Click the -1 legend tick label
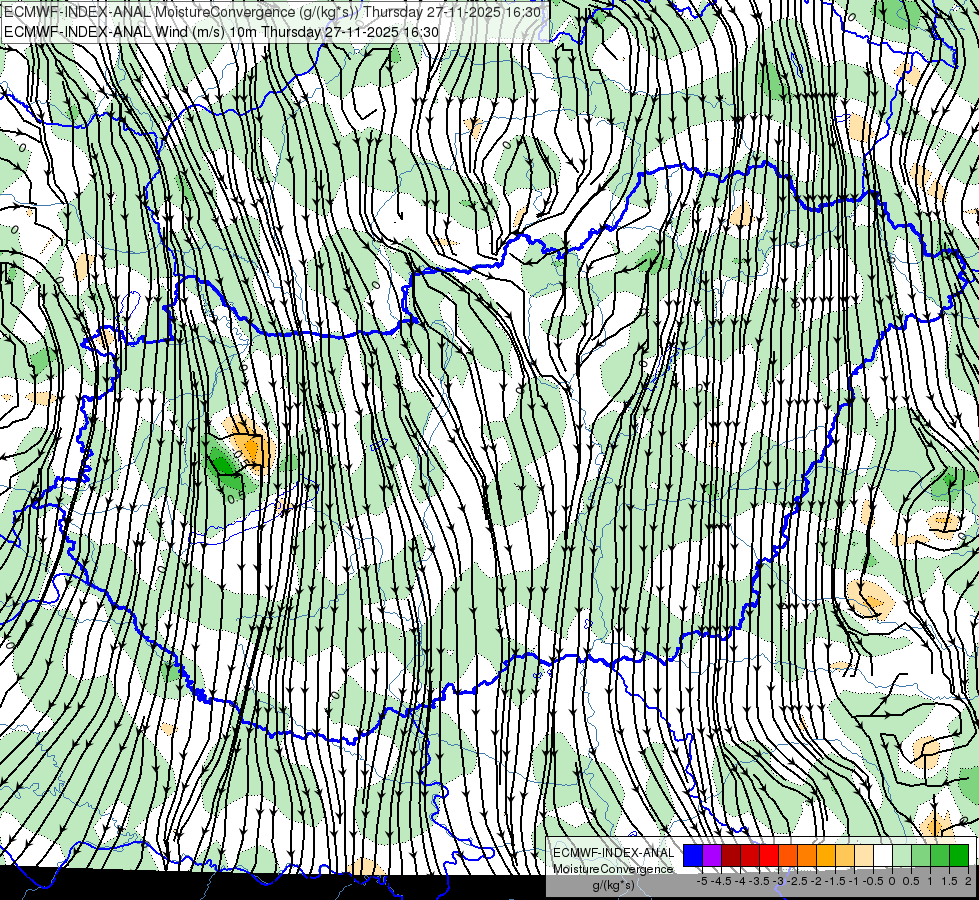979x900 pixels. (x=854, y=881)
